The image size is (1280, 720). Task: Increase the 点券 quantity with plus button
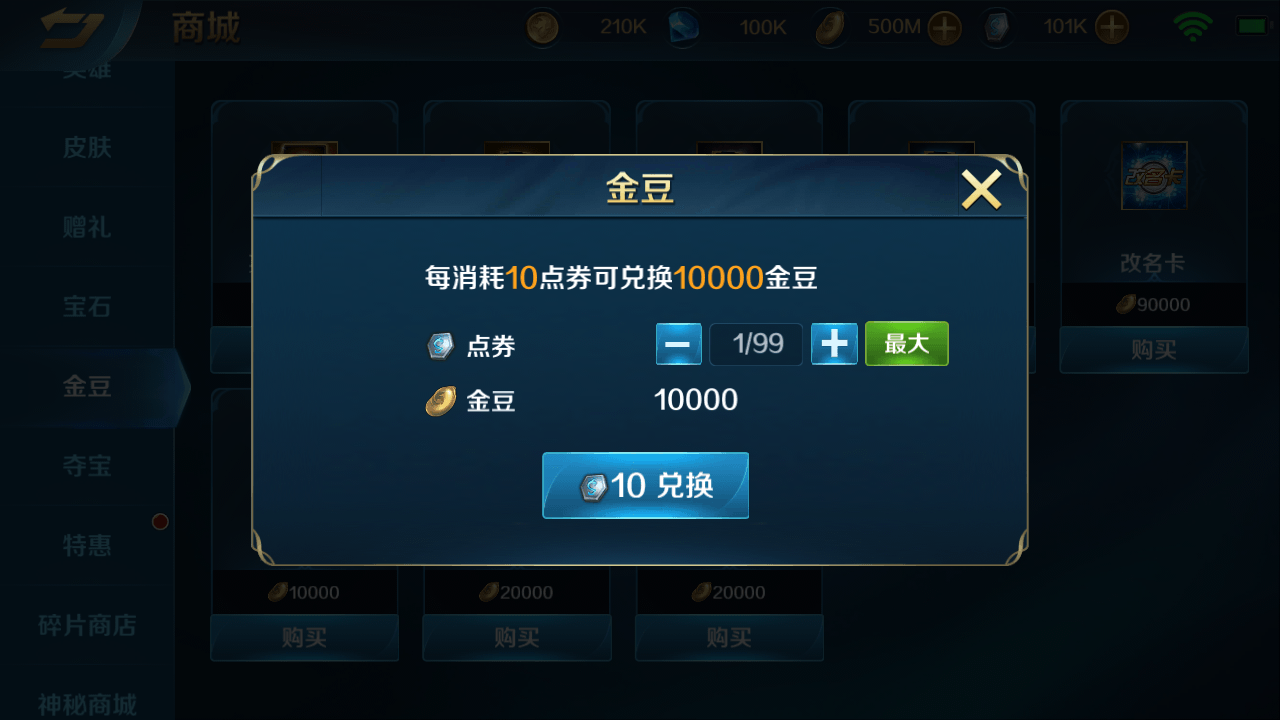pos(834,344)
